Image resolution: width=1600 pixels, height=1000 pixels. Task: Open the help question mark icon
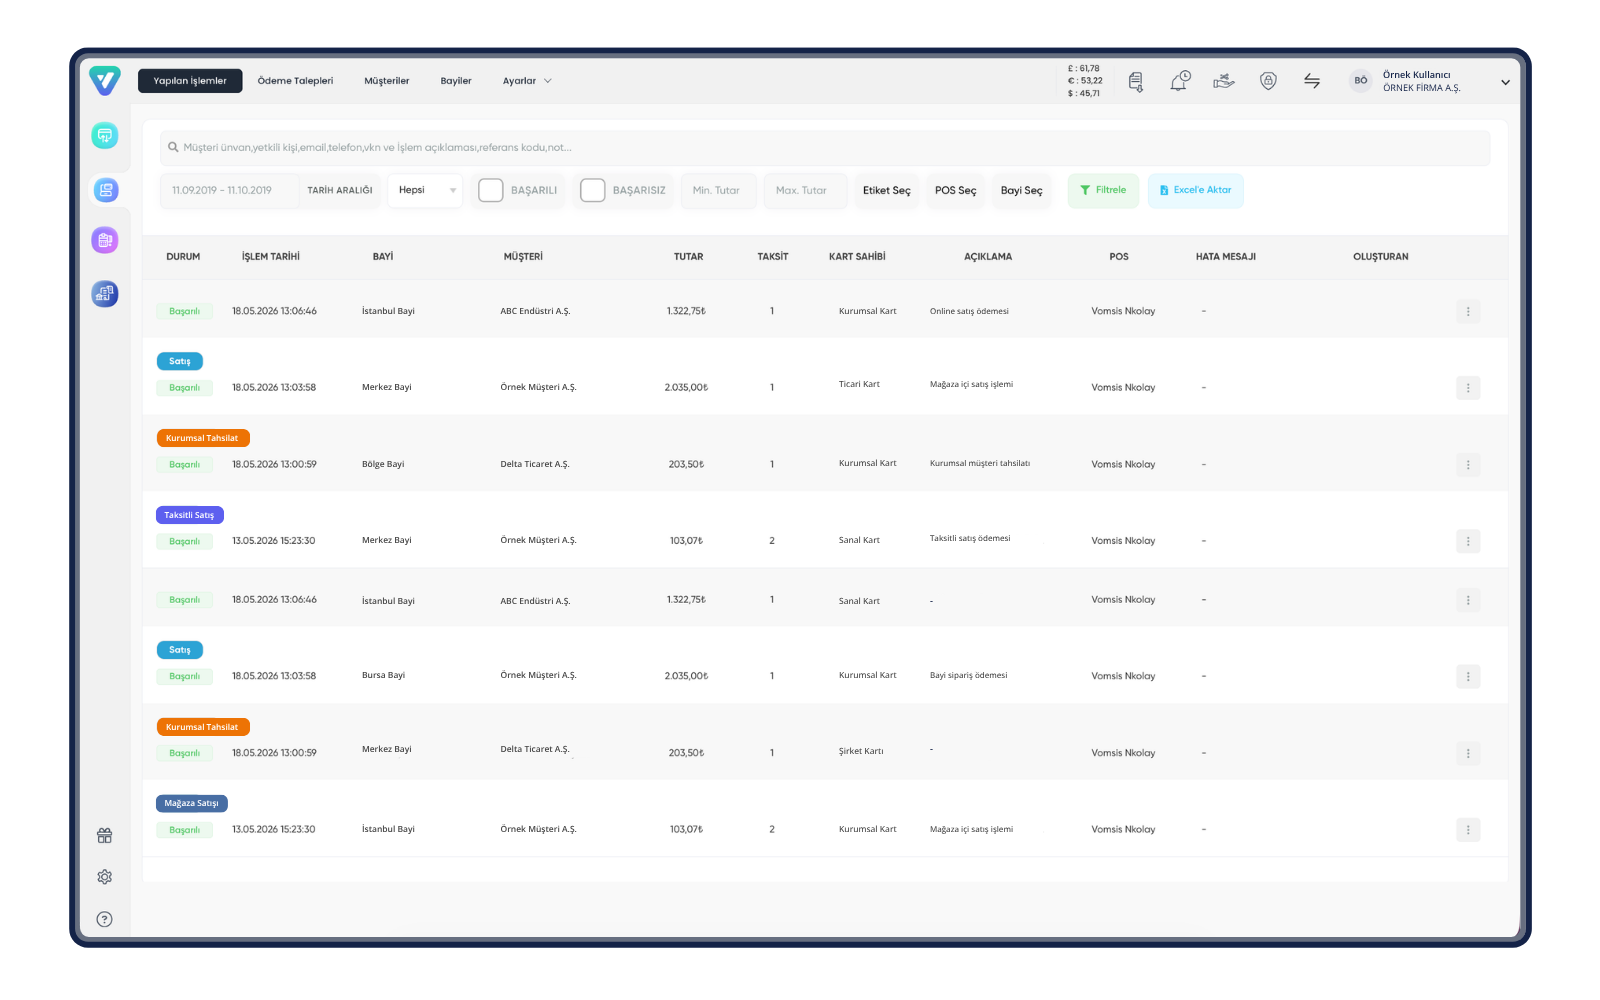pyautogui.click(x=104, y=920)
